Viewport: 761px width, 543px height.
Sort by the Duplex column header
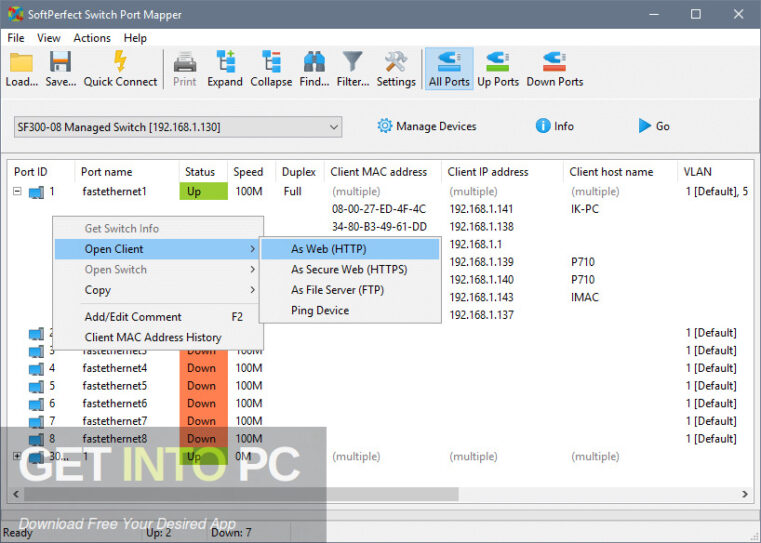click(299, 172)
